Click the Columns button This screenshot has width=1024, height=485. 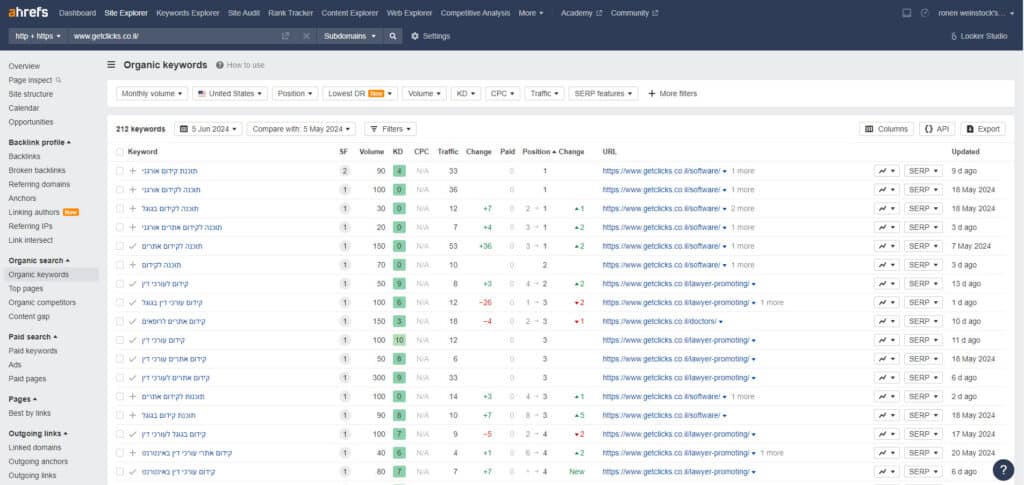tap(886, 129)
